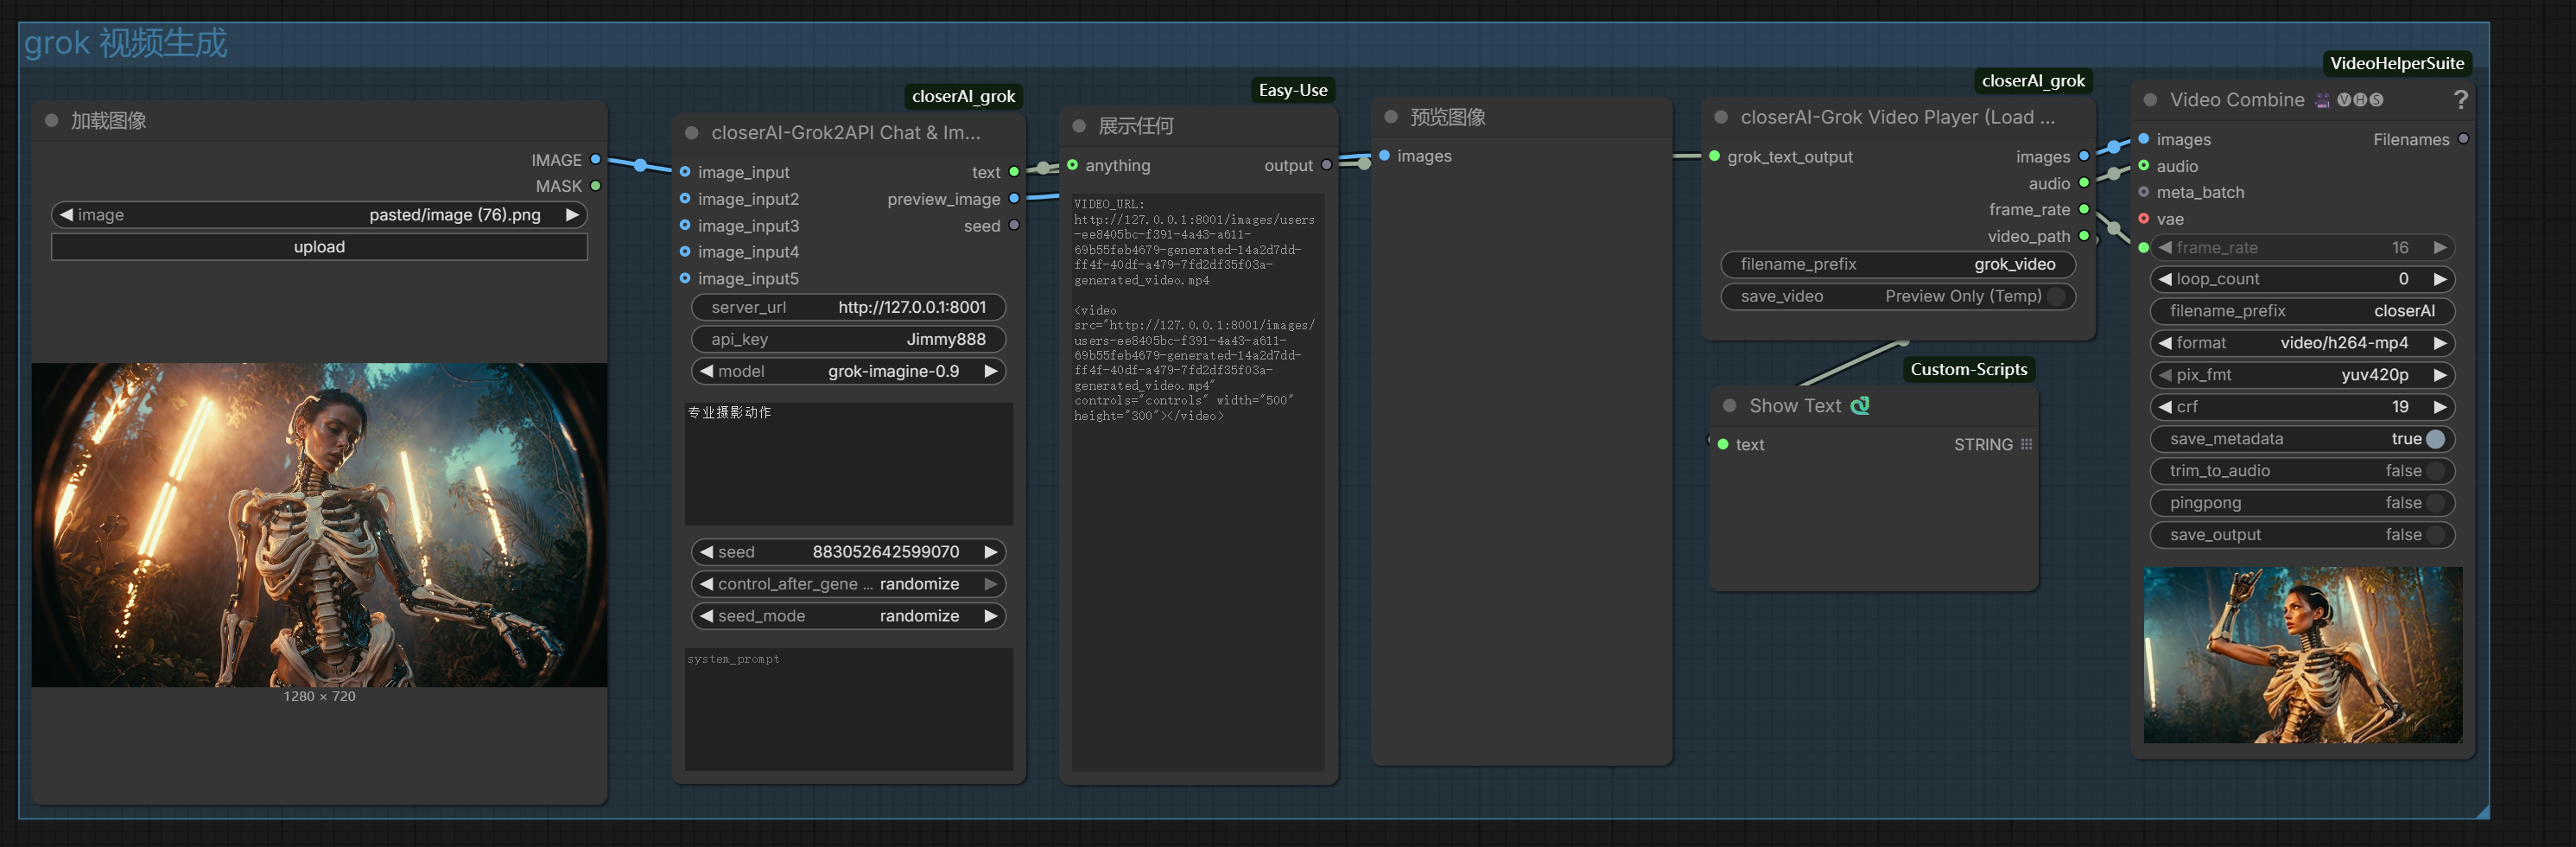Click the system_prompt text area

[848, 710]
